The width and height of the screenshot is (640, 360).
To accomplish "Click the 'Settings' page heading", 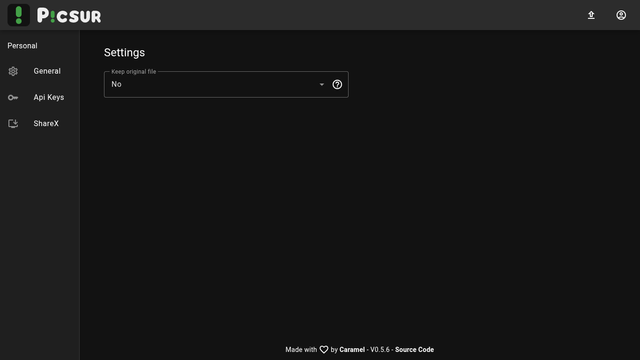I will pos(124,53).
